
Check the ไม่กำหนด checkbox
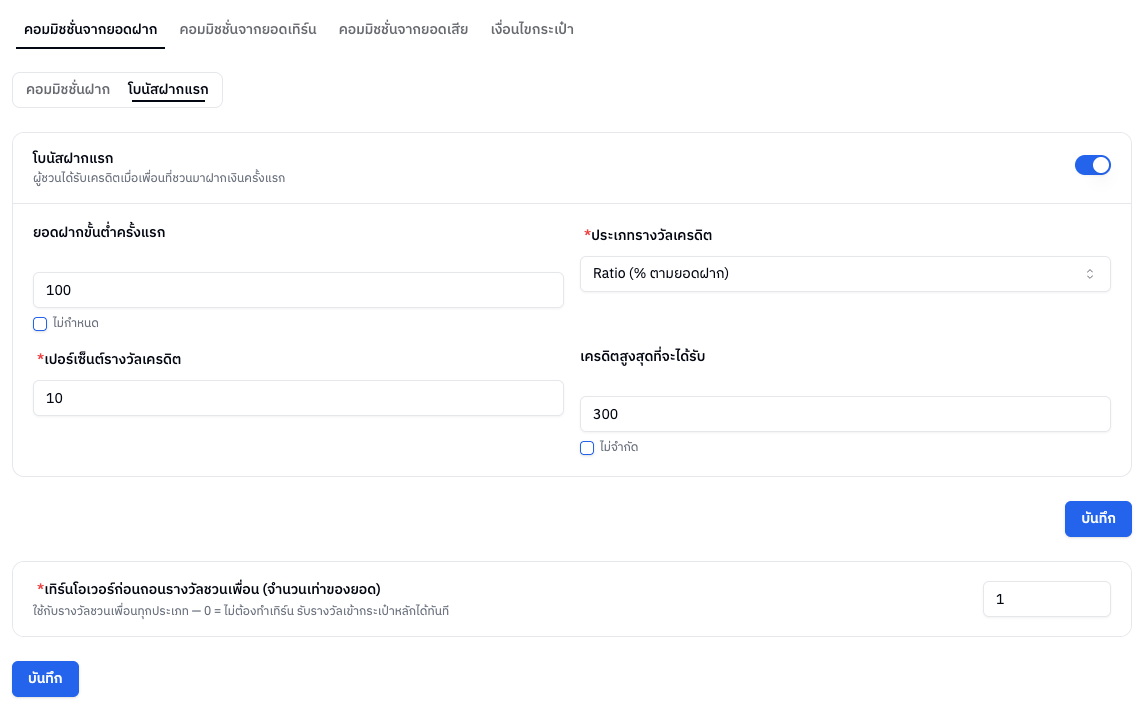coord(40,324)
